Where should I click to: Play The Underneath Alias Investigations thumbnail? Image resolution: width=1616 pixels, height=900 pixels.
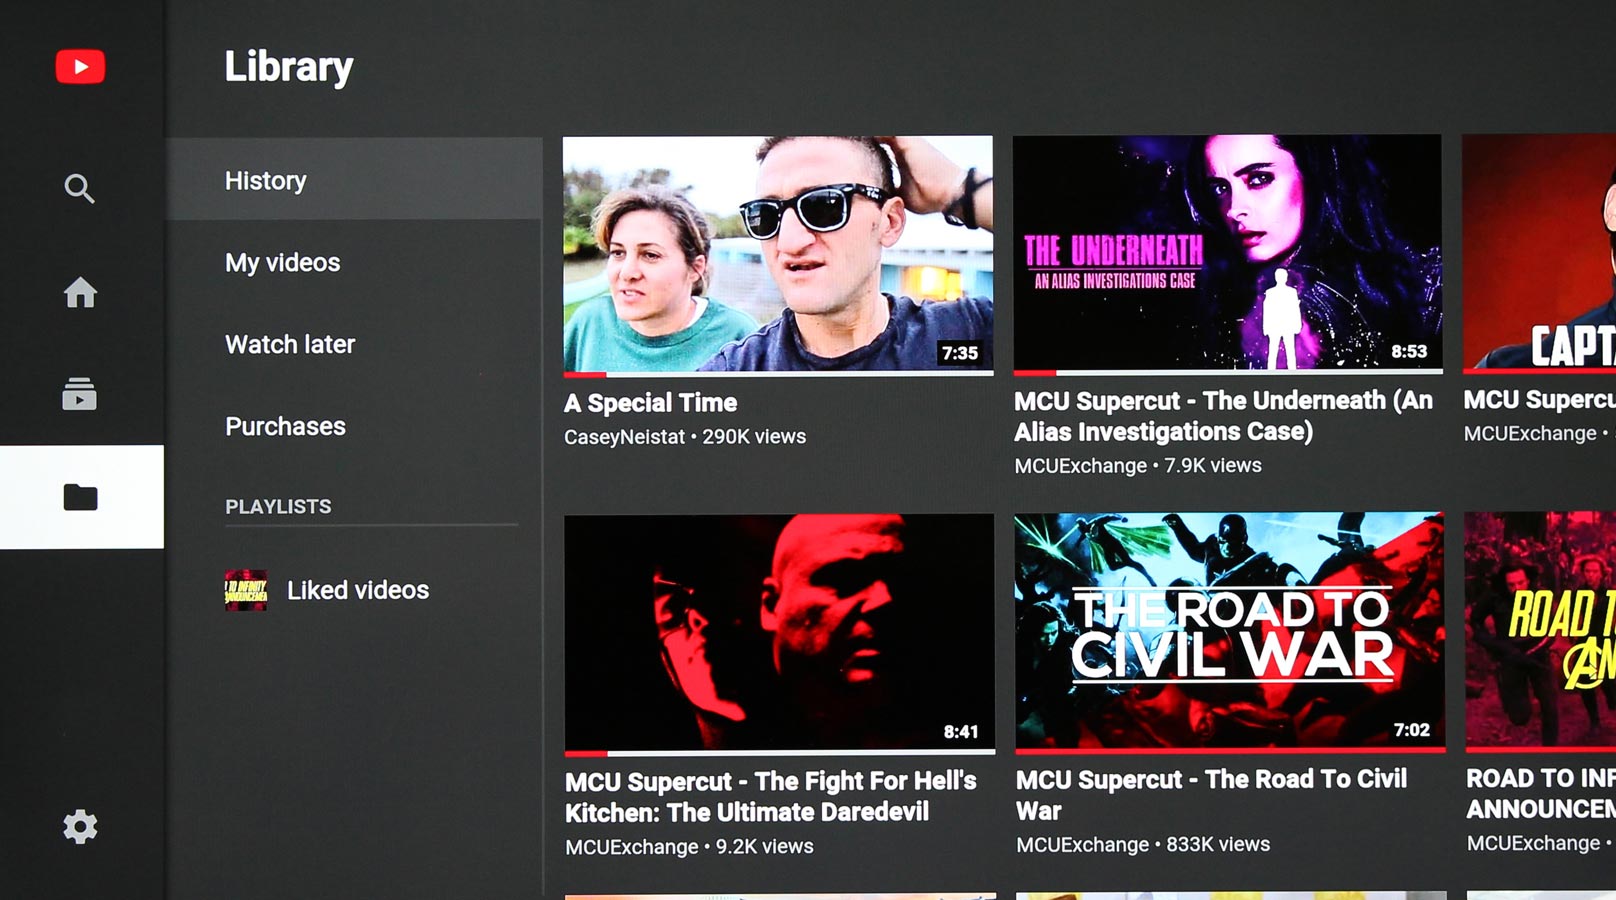(x=1228, y=253)
